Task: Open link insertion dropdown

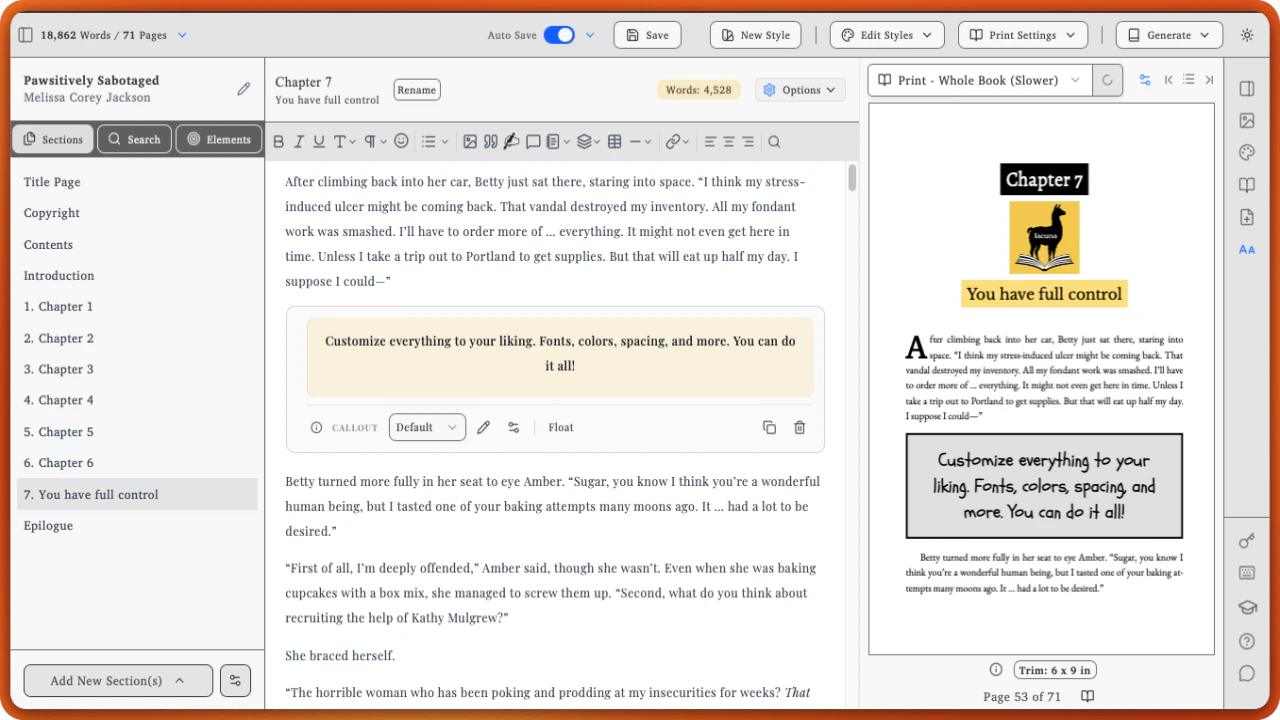Action: click(x=677, y=142)
